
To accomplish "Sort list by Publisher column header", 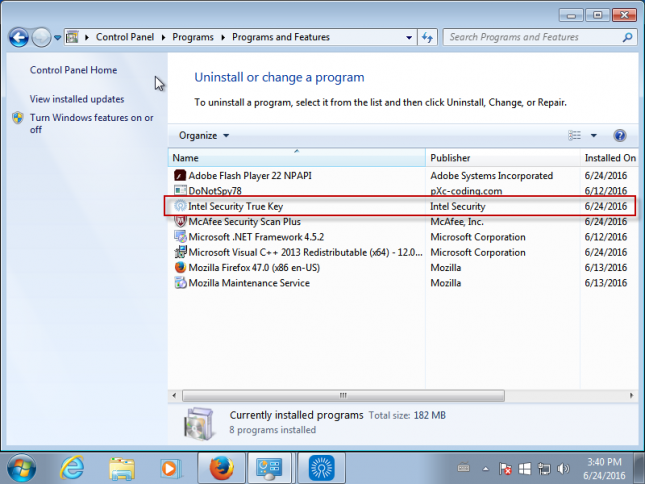I will click(500, 158).
